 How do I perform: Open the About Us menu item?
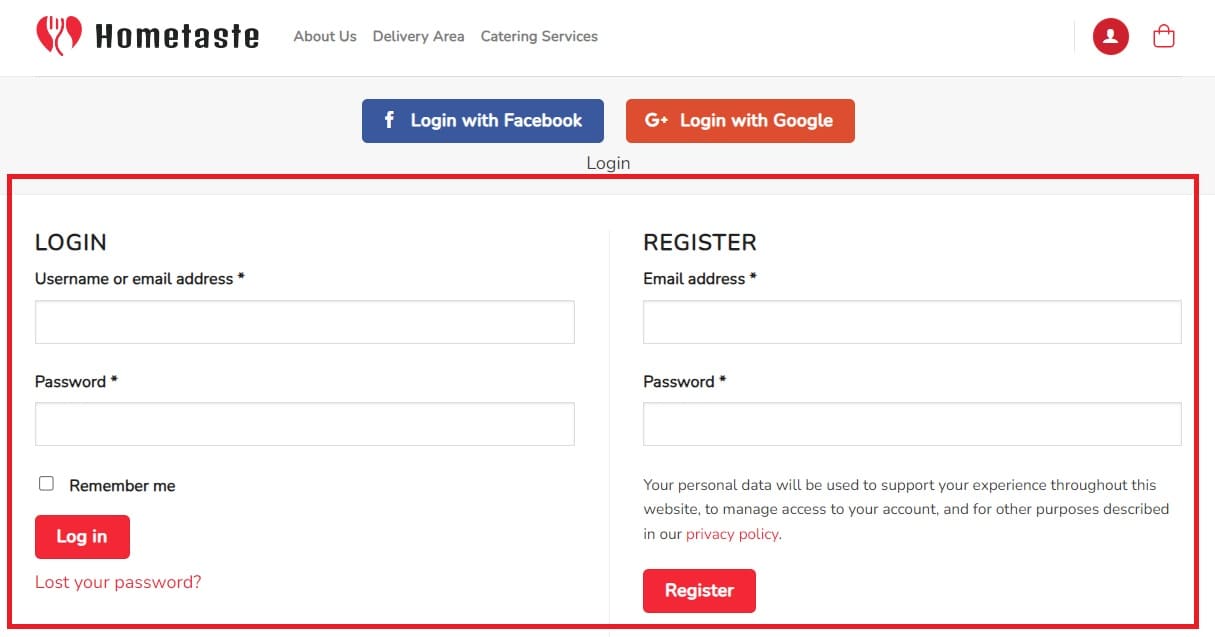[325, 36]
